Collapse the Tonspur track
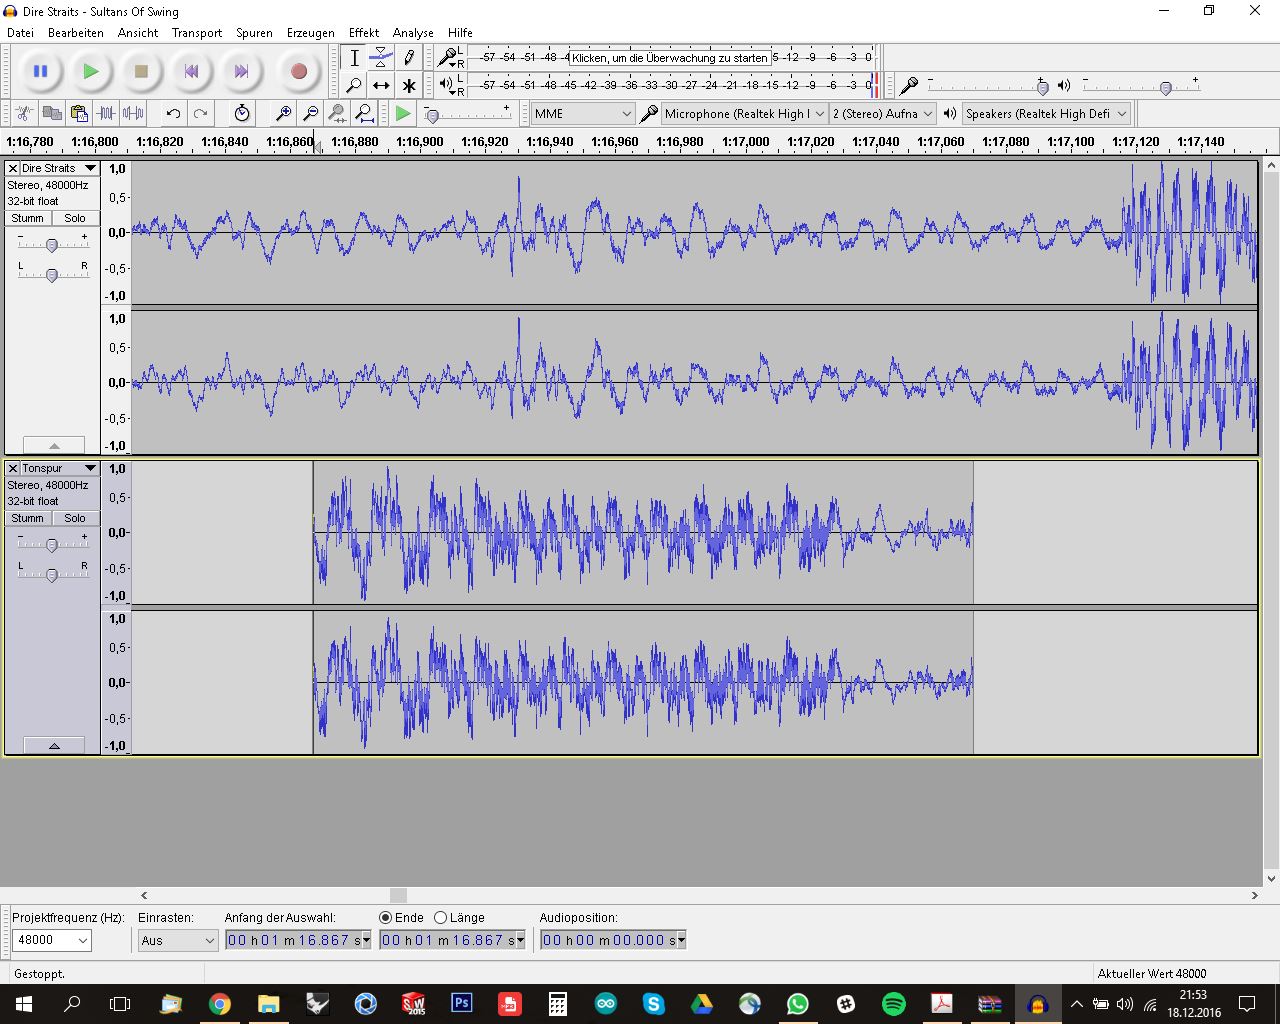 coord(54,745)
